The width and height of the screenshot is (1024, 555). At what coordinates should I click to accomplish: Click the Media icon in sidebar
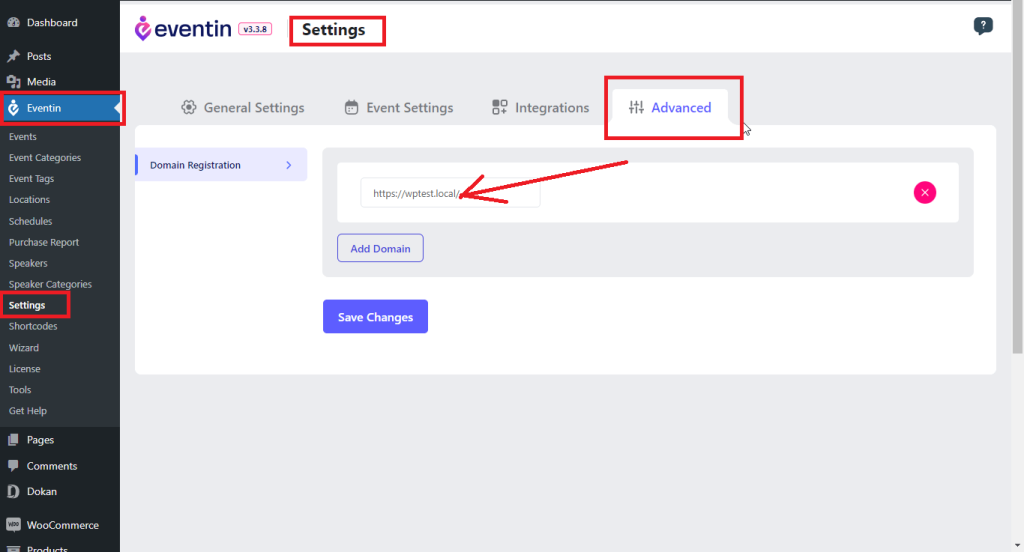pyautogui.click(x=13, y=82)
